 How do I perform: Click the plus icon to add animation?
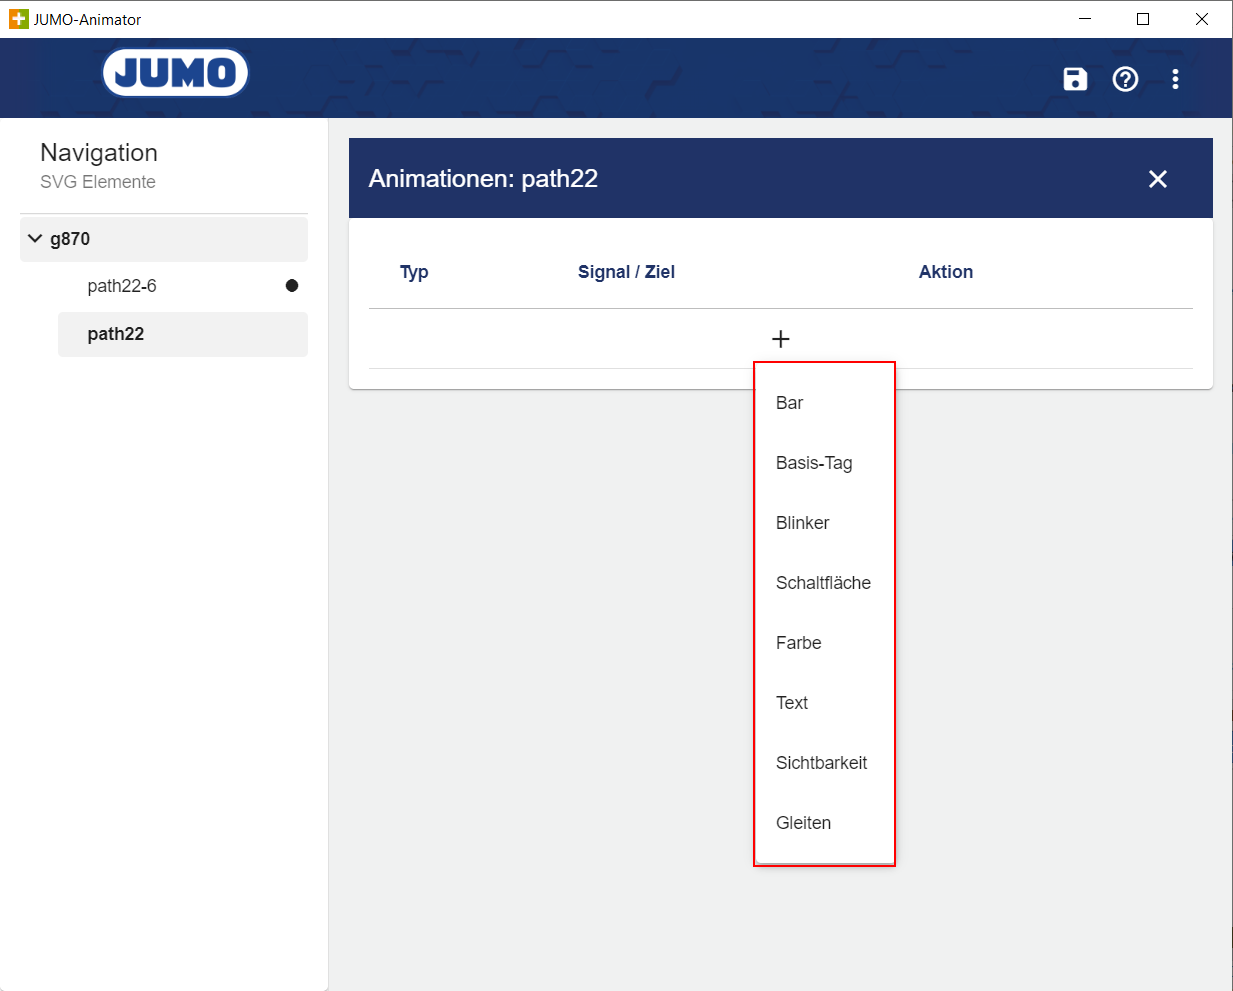point(780,339)
